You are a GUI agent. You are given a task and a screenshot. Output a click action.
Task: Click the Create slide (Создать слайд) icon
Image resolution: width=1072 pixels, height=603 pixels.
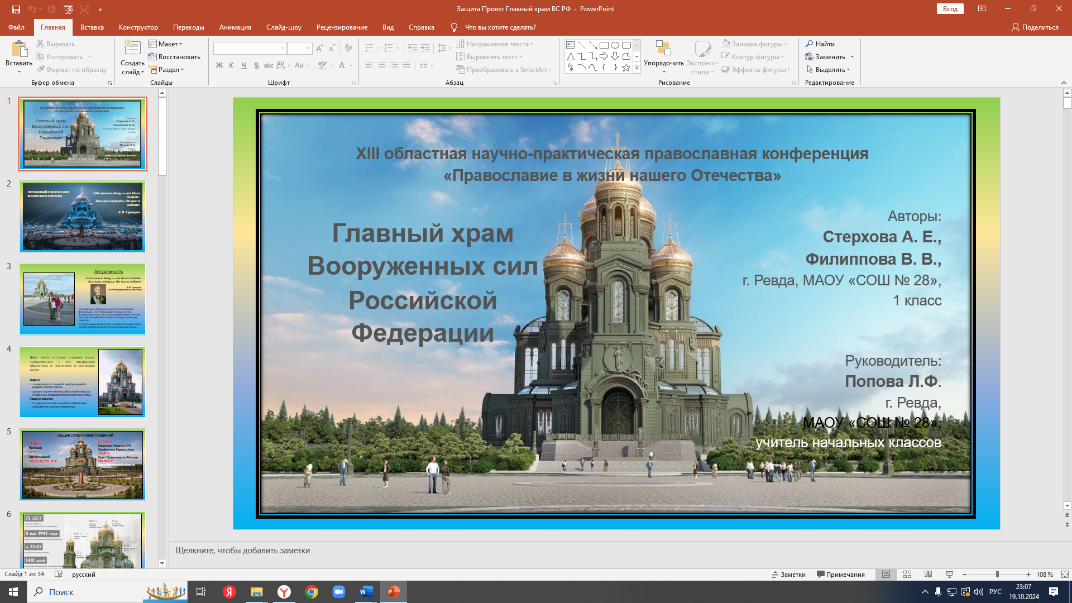tap(132, 50)
